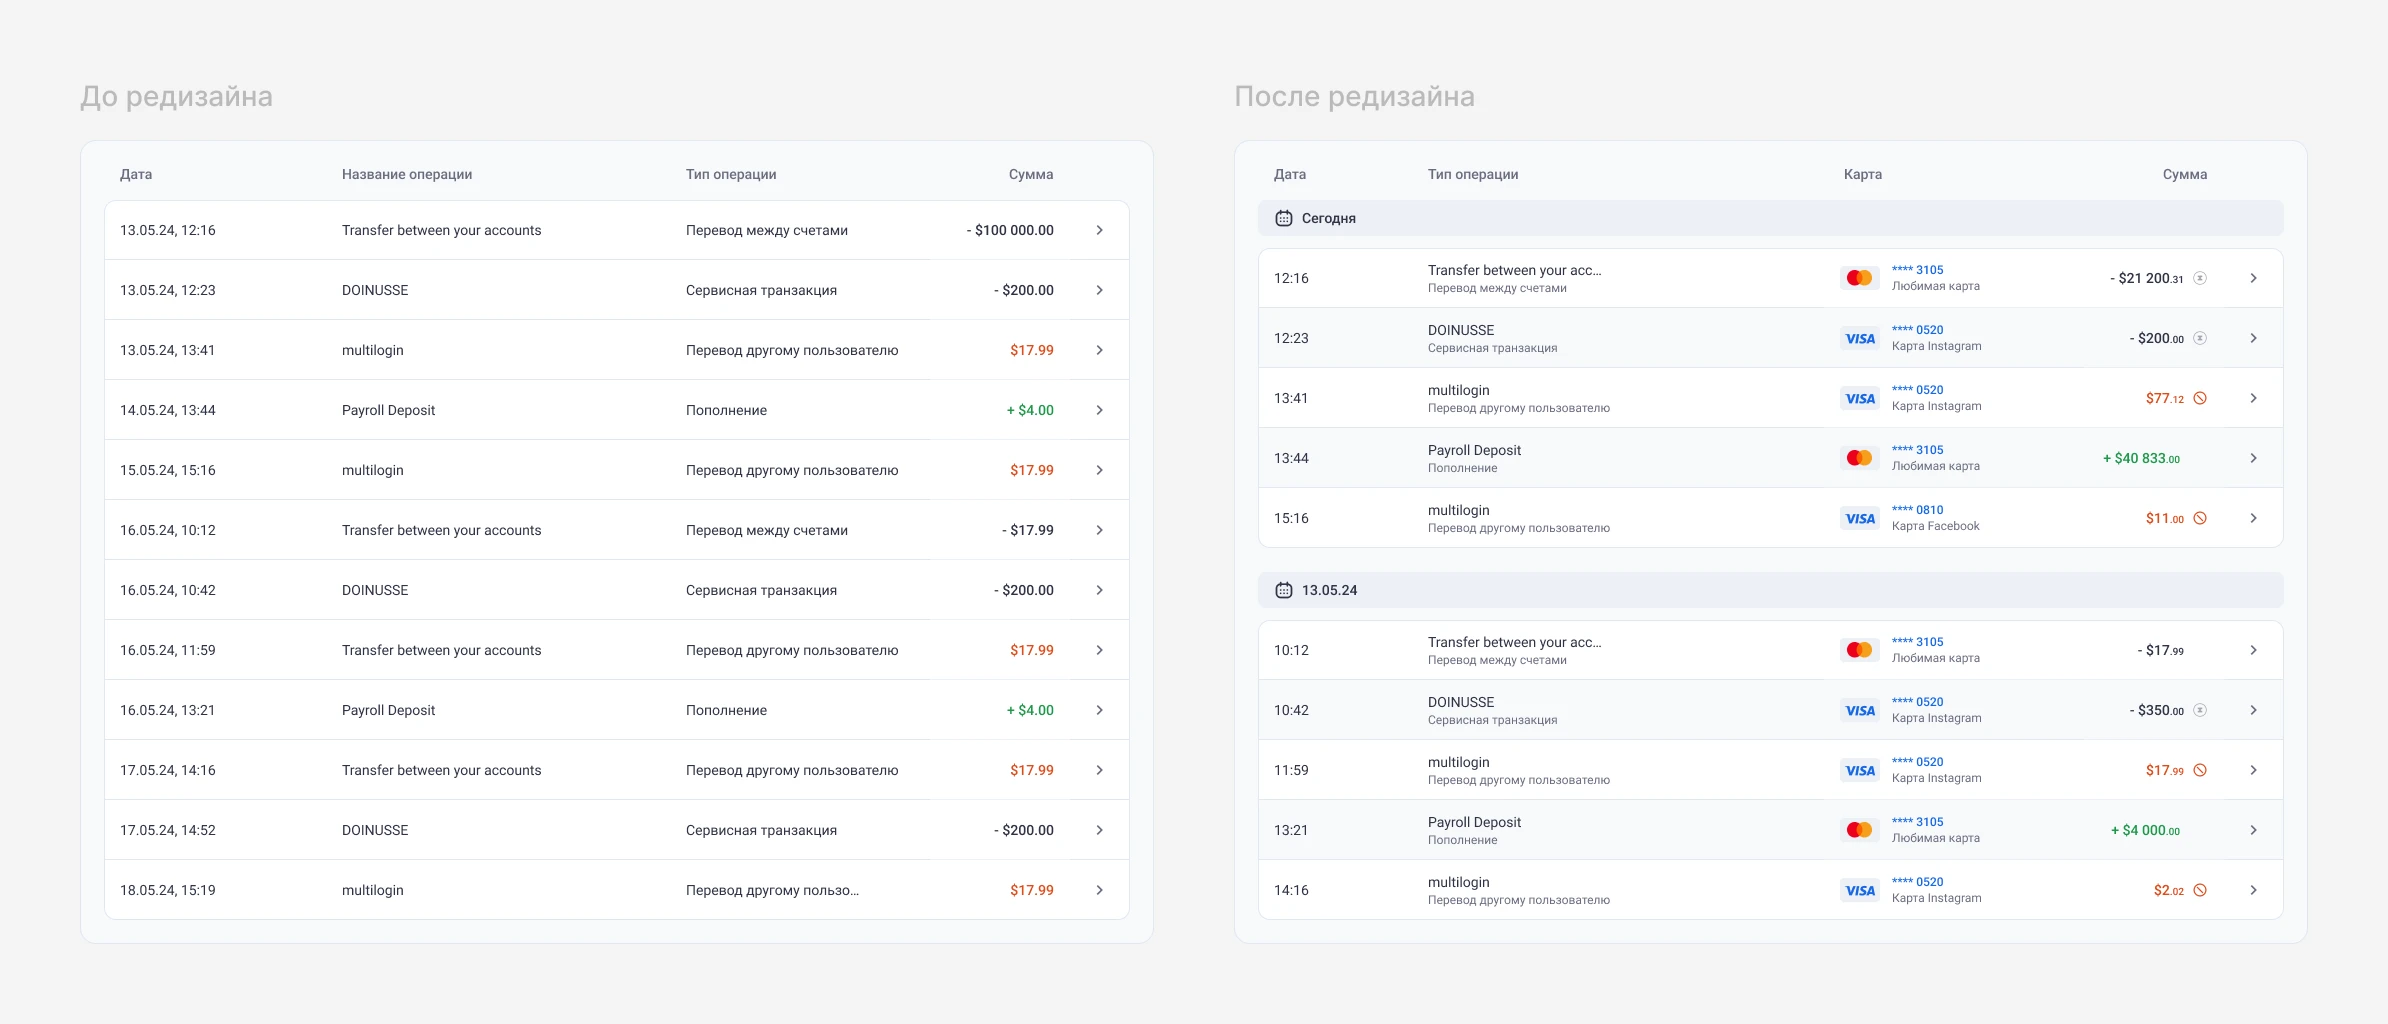Click the declined icon next to $2.02
Screen dimensions: 2388x1024
2200,890
